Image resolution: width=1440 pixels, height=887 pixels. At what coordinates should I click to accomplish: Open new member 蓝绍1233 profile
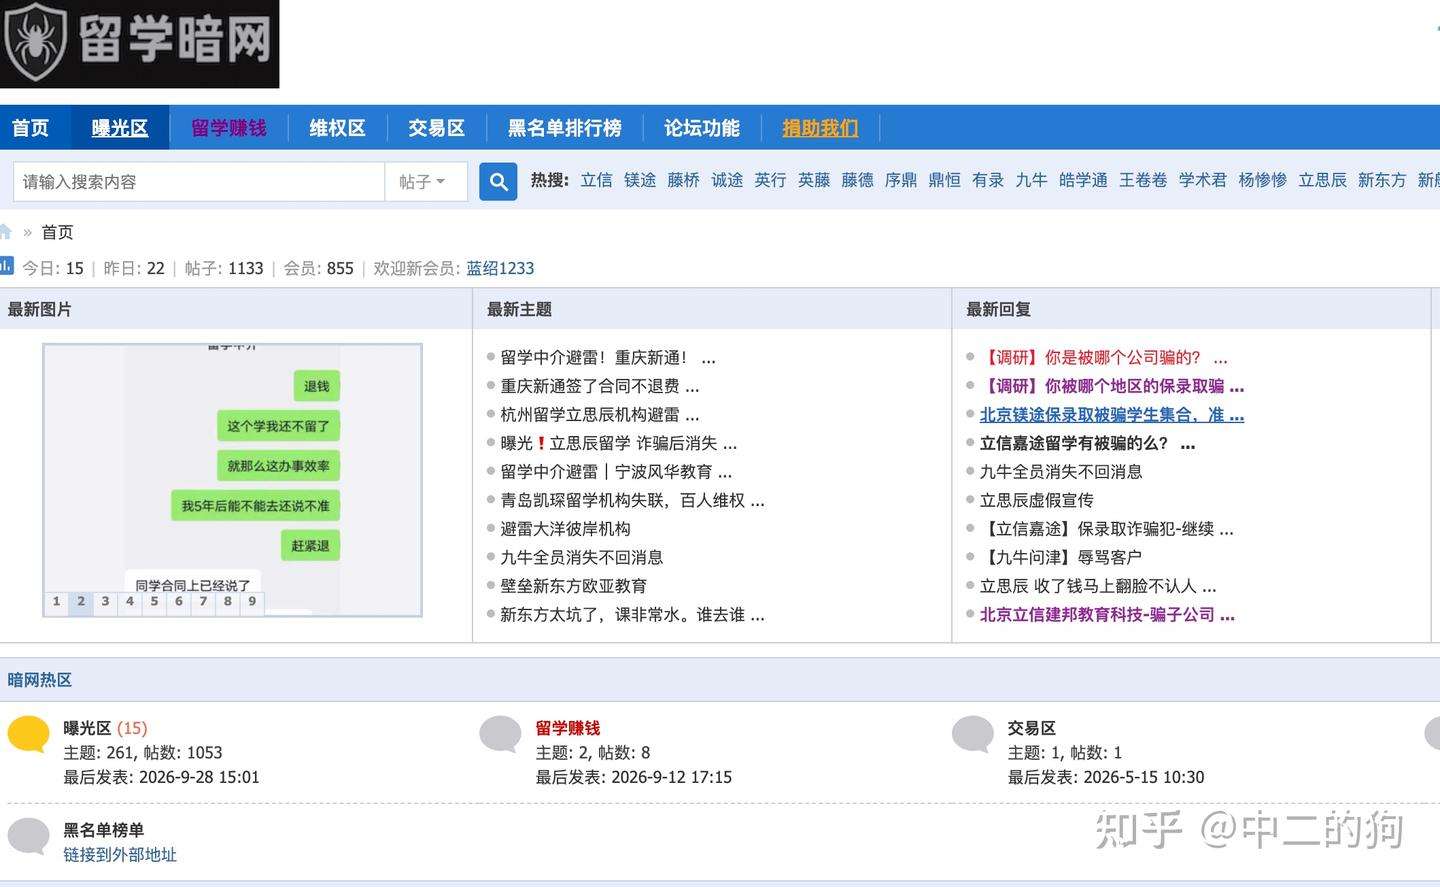[500, 268]
